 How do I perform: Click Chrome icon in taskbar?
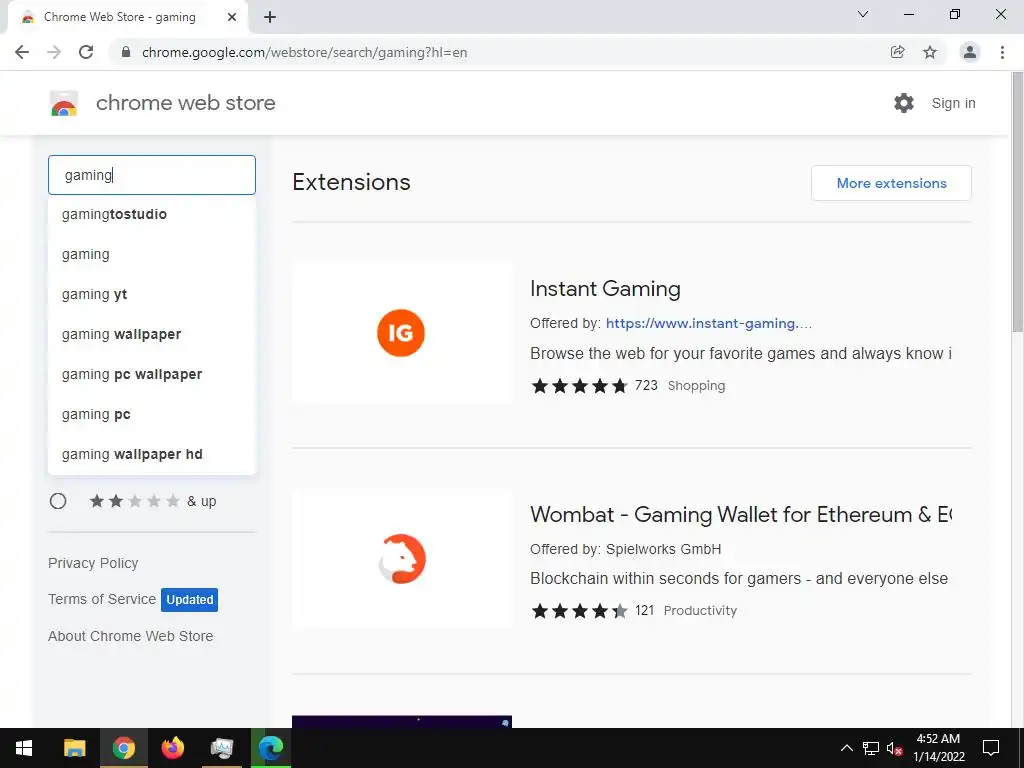click(x=123, y=748)
